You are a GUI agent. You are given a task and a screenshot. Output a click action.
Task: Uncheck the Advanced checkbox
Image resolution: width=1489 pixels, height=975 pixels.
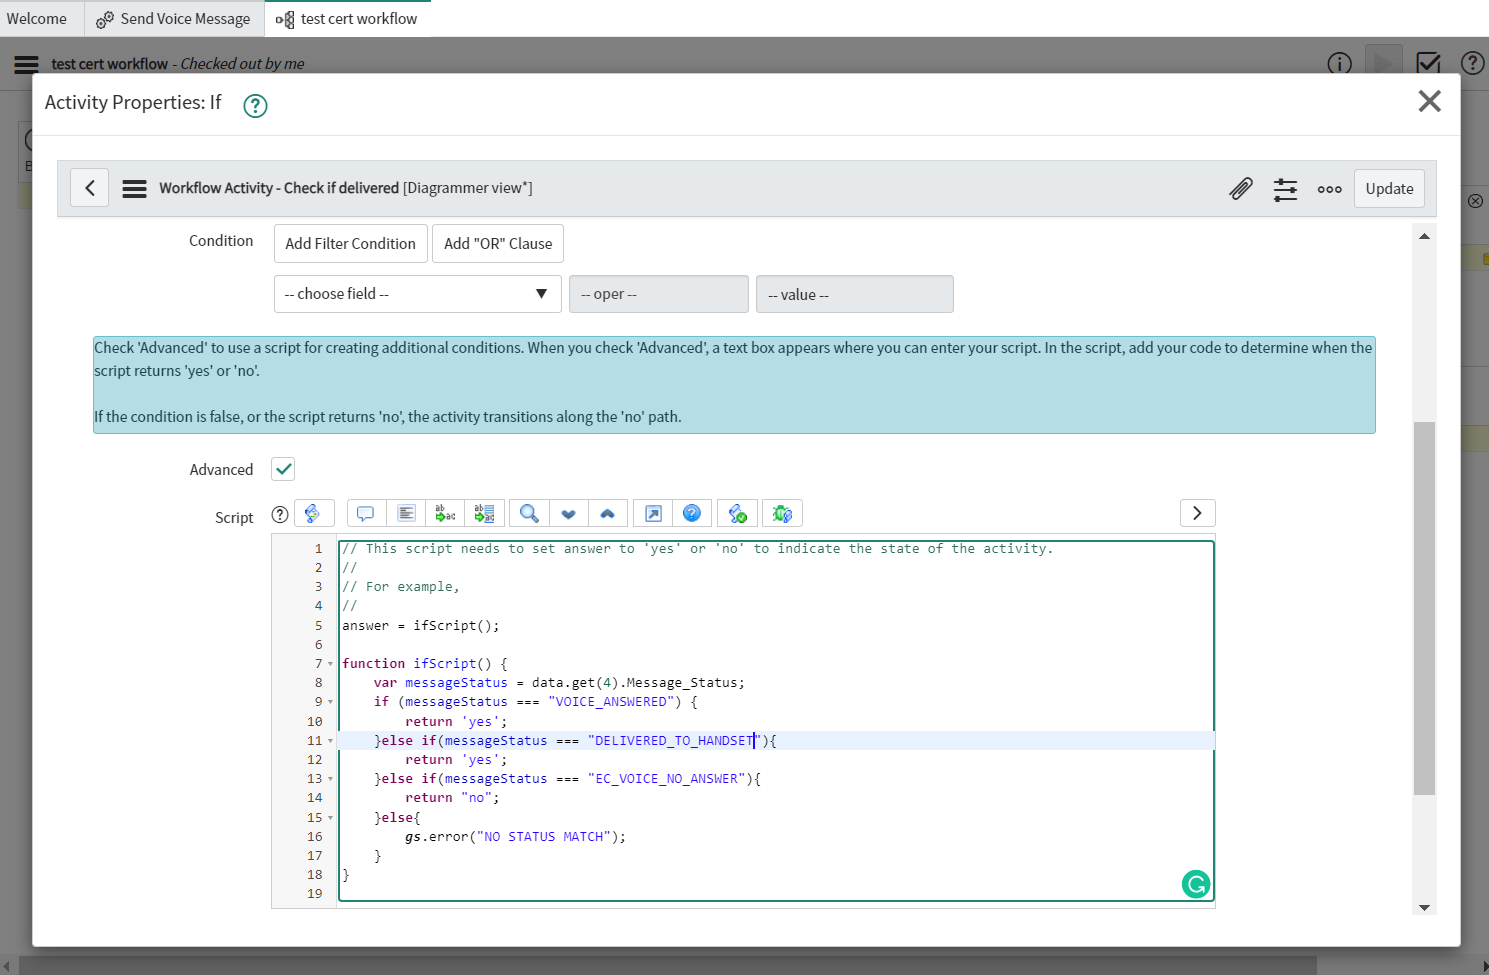click(x=284, y=469)
